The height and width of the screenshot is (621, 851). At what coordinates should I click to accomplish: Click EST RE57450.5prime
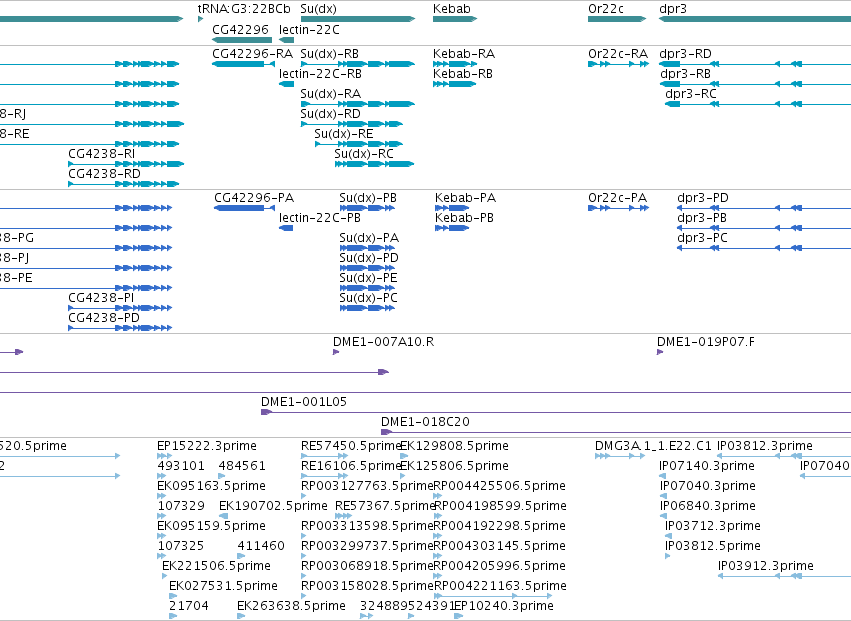tap(325, 457)
